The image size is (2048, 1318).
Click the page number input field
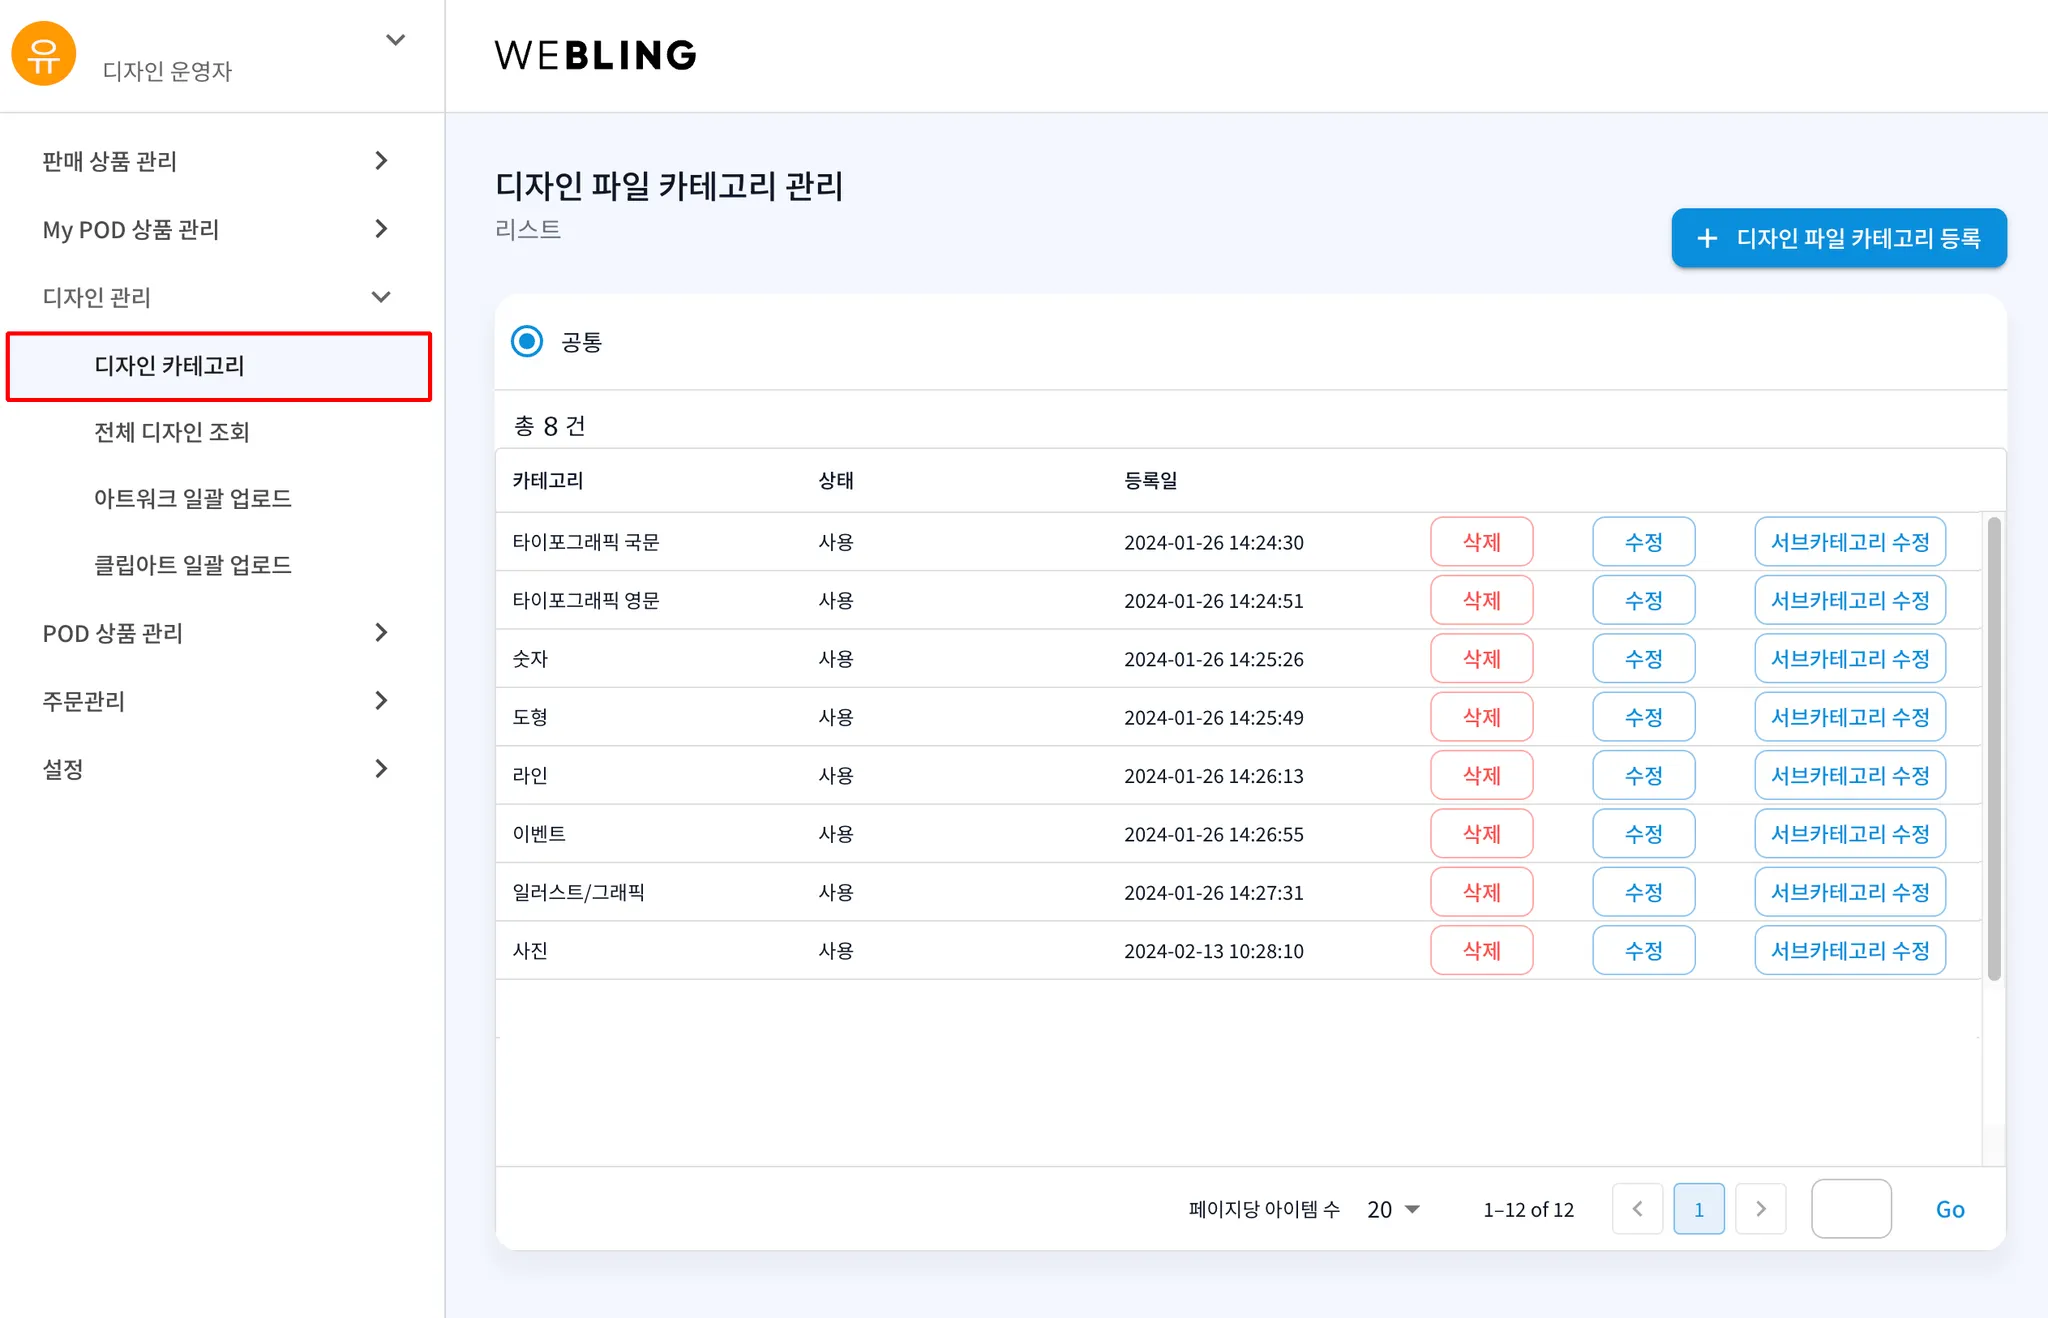pos(1851,1209)
